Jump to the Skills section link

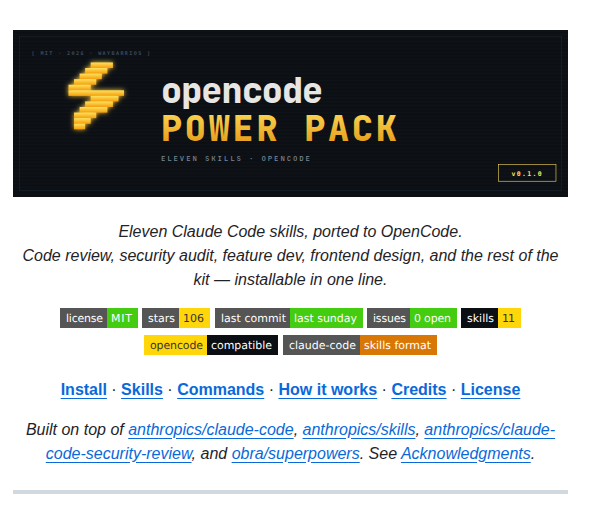tap(142, 390)
